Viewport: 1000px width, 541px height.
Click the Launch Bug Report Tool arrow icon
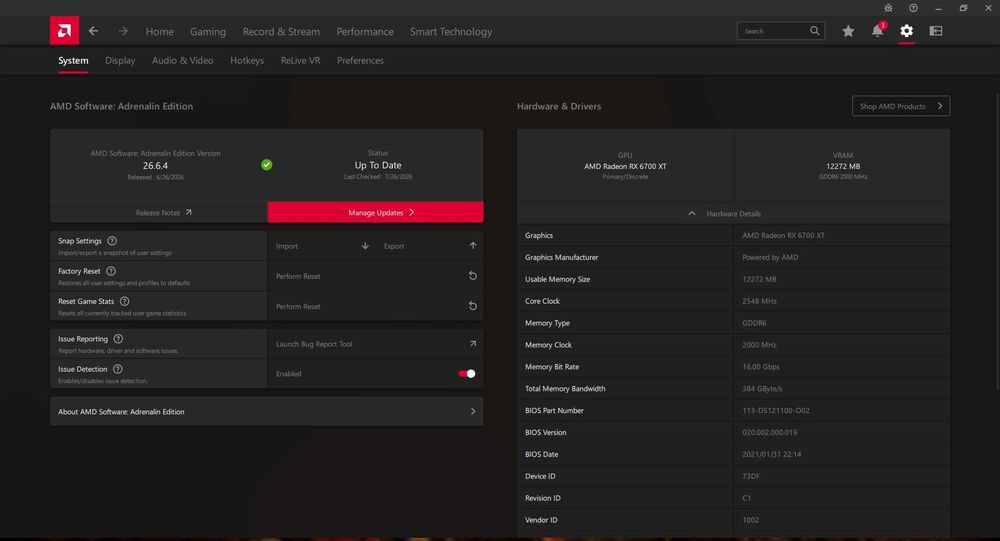(x=473, y=343)
